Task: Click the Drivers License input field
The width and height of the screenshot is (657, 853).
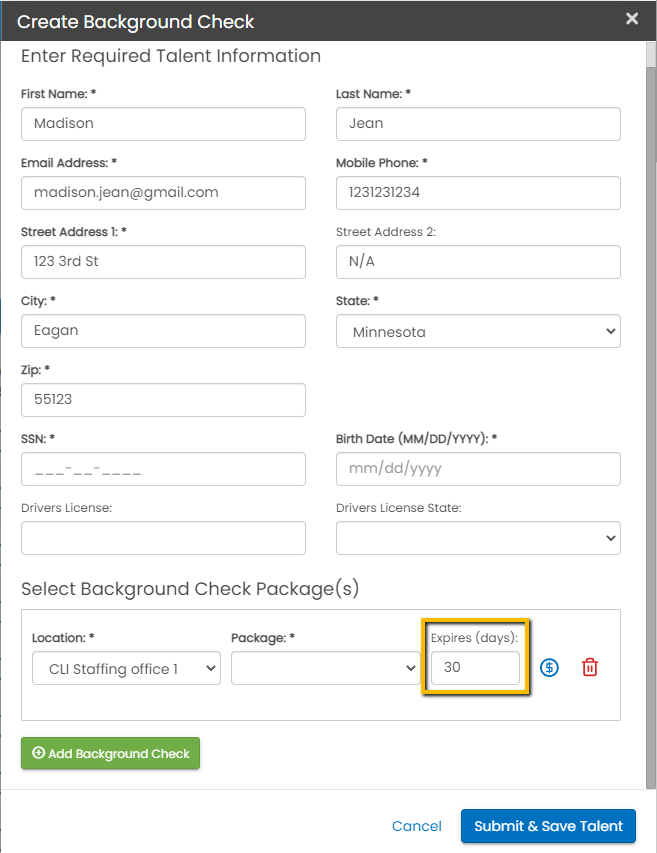Action: [163, 538]
